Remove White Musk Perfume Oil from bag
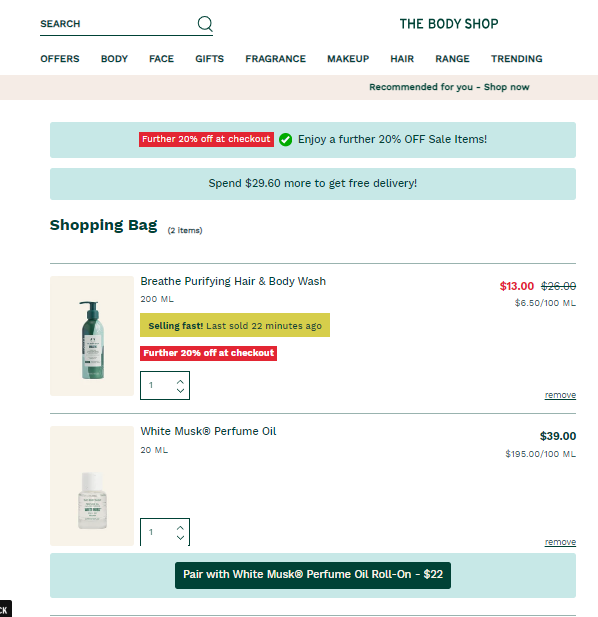598x617 pixels. pos(560,542)
